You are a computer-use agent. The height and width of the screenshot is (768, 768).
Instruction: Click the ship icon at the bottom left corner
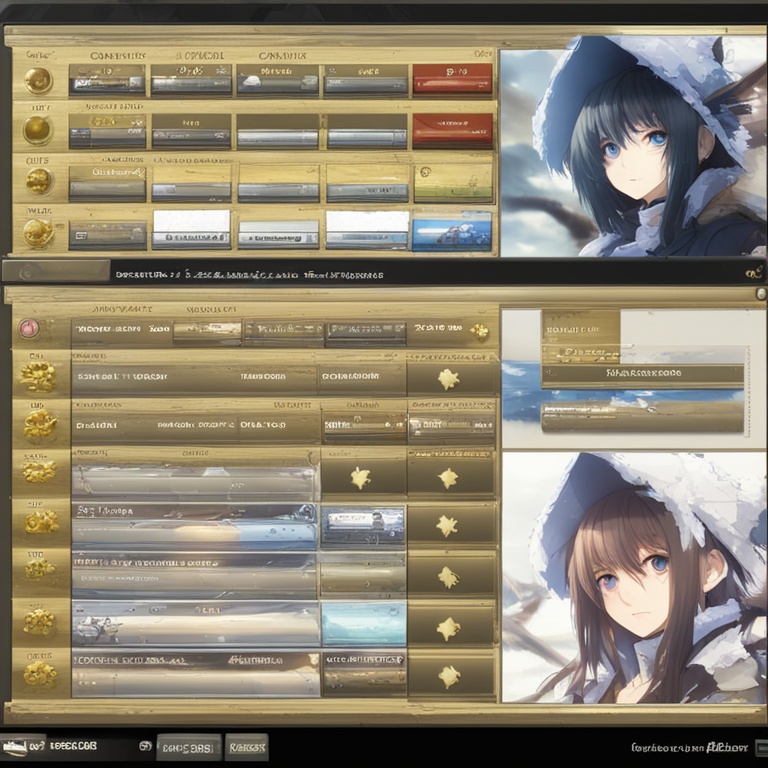14,746
